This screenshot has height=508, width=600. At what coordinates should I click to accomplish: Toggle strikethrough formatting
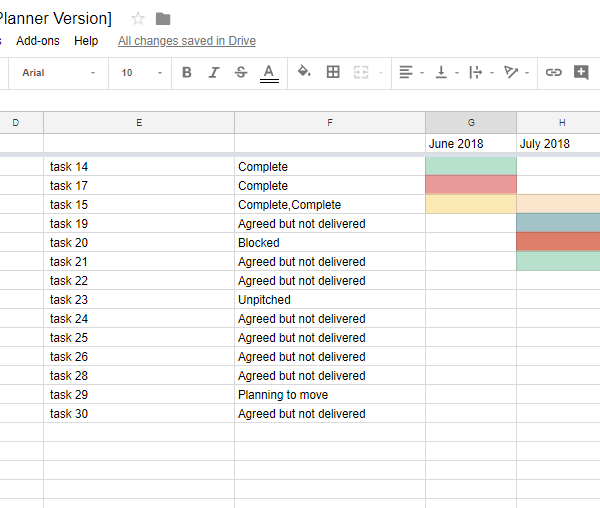240,72
